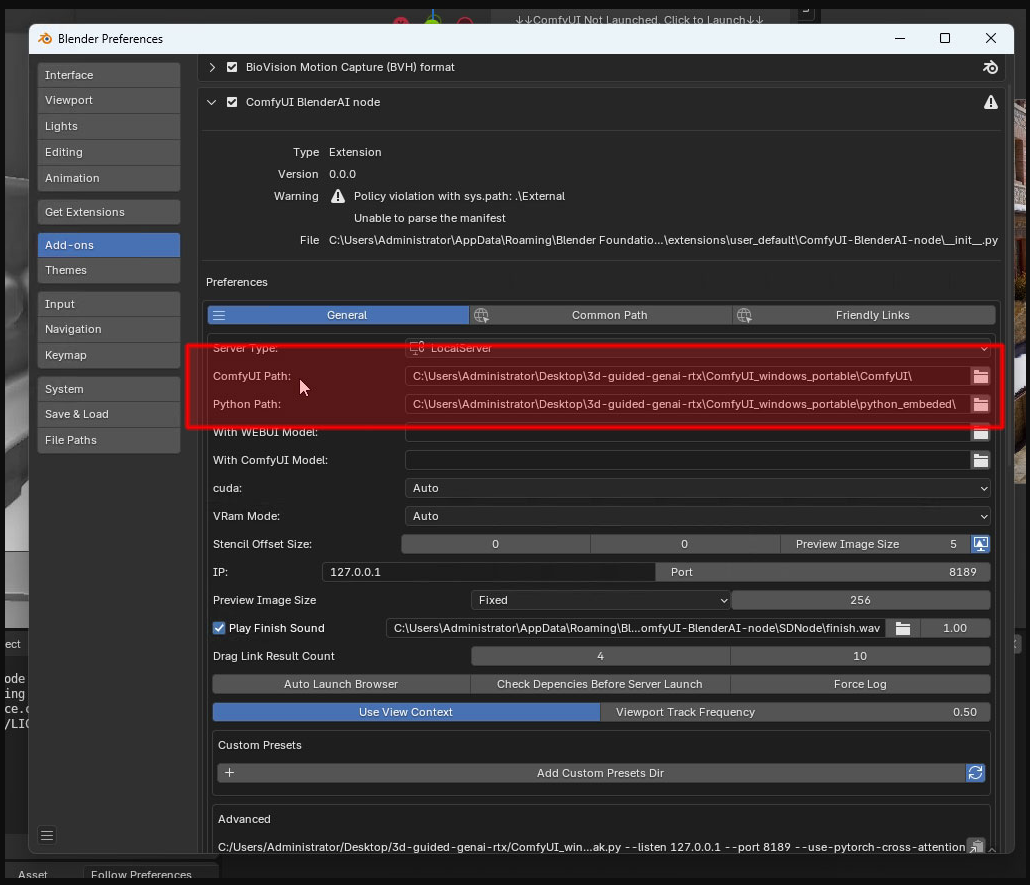
Task: Uncheck Play Finish Sound
Action: coord(219,628)
